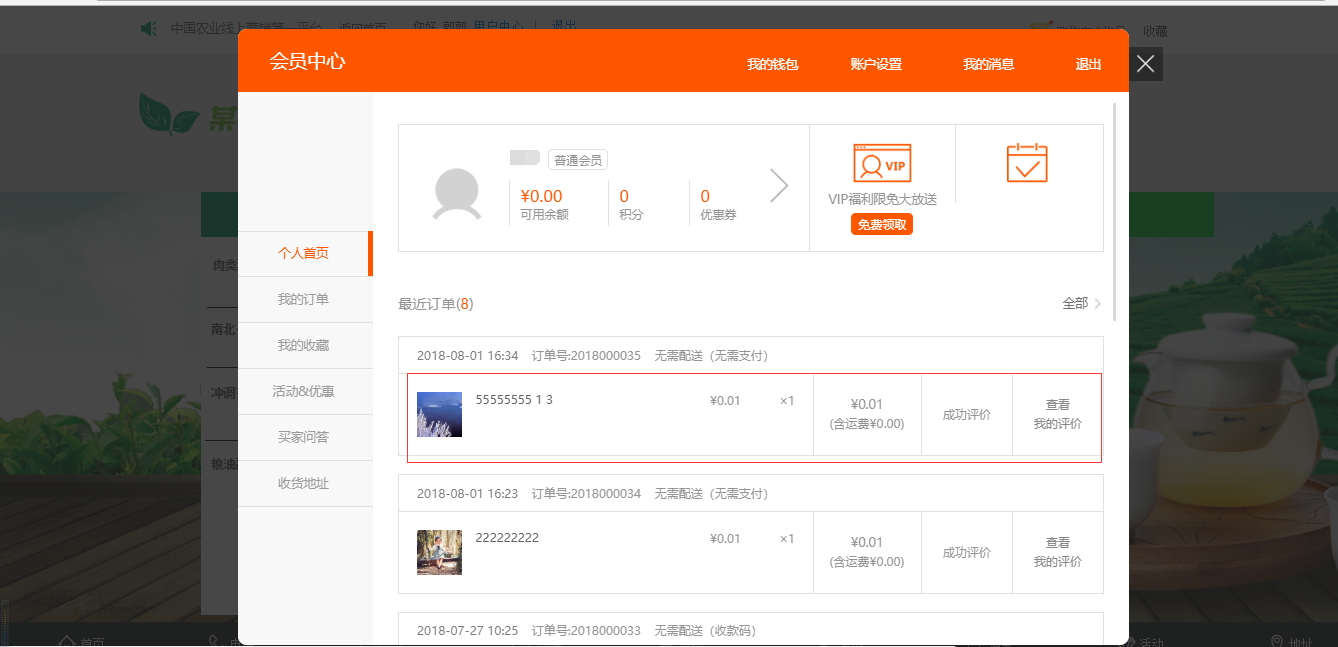The height and width of the screenshot is (647, 1338).
Task: Open the 账户设置 menu item
Action: (x=876, y=64)
